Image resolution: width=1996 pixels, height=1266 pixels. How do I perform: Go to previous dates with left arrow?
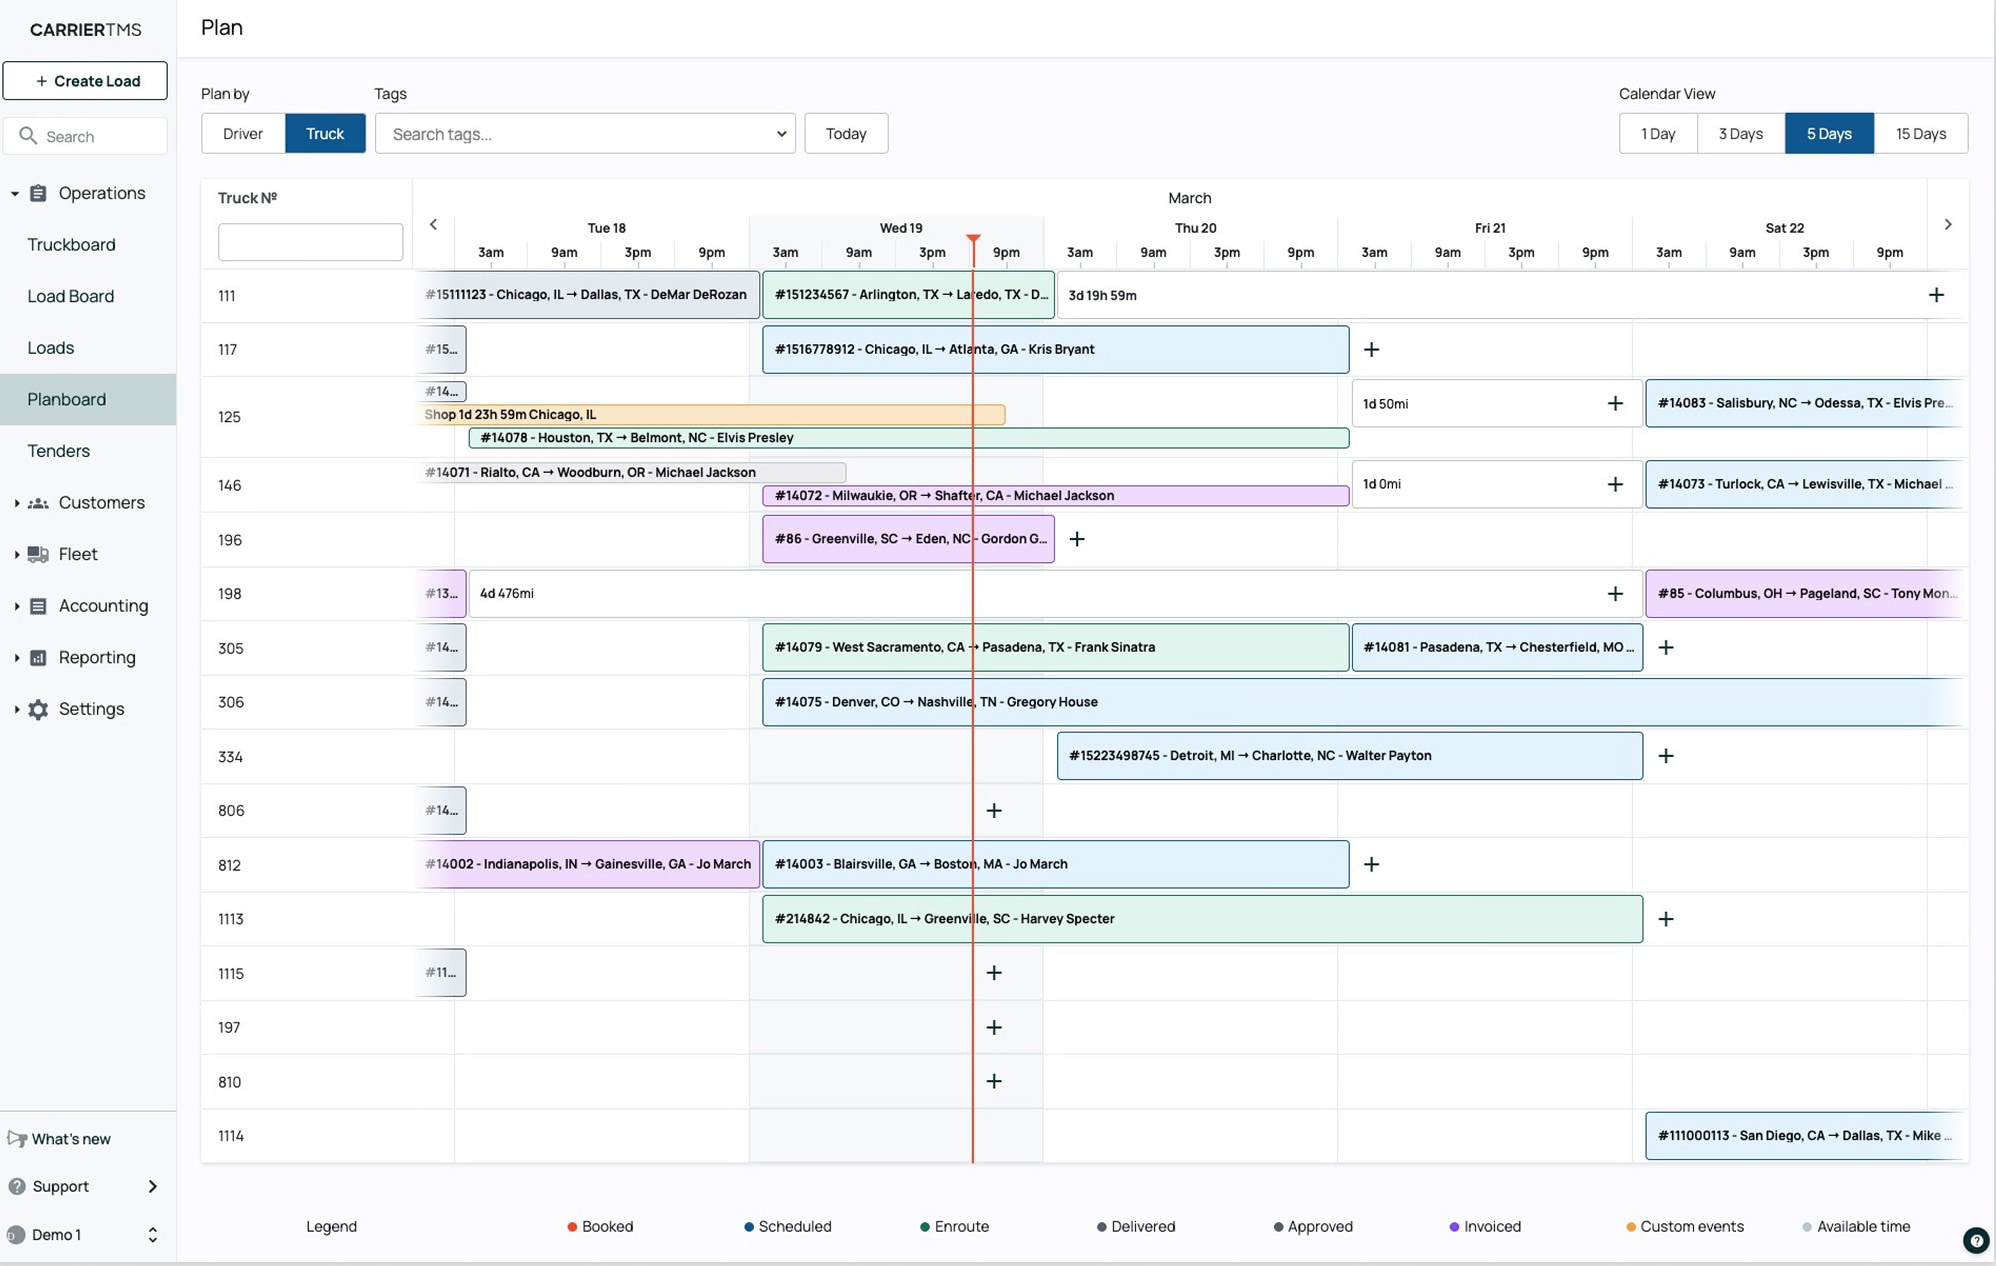pyautogui.click(x=433, y=225)
